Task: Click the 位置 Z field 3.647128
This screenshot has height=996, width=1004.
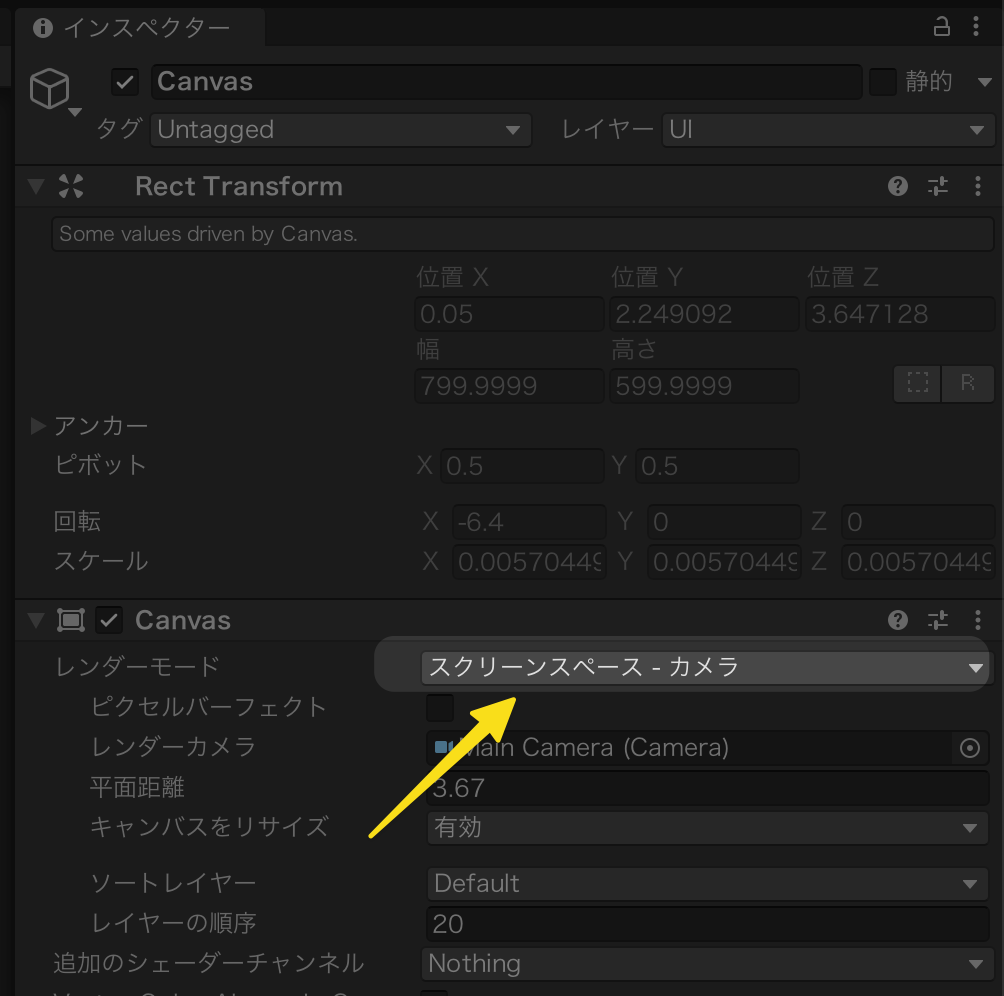Action: 900,314
